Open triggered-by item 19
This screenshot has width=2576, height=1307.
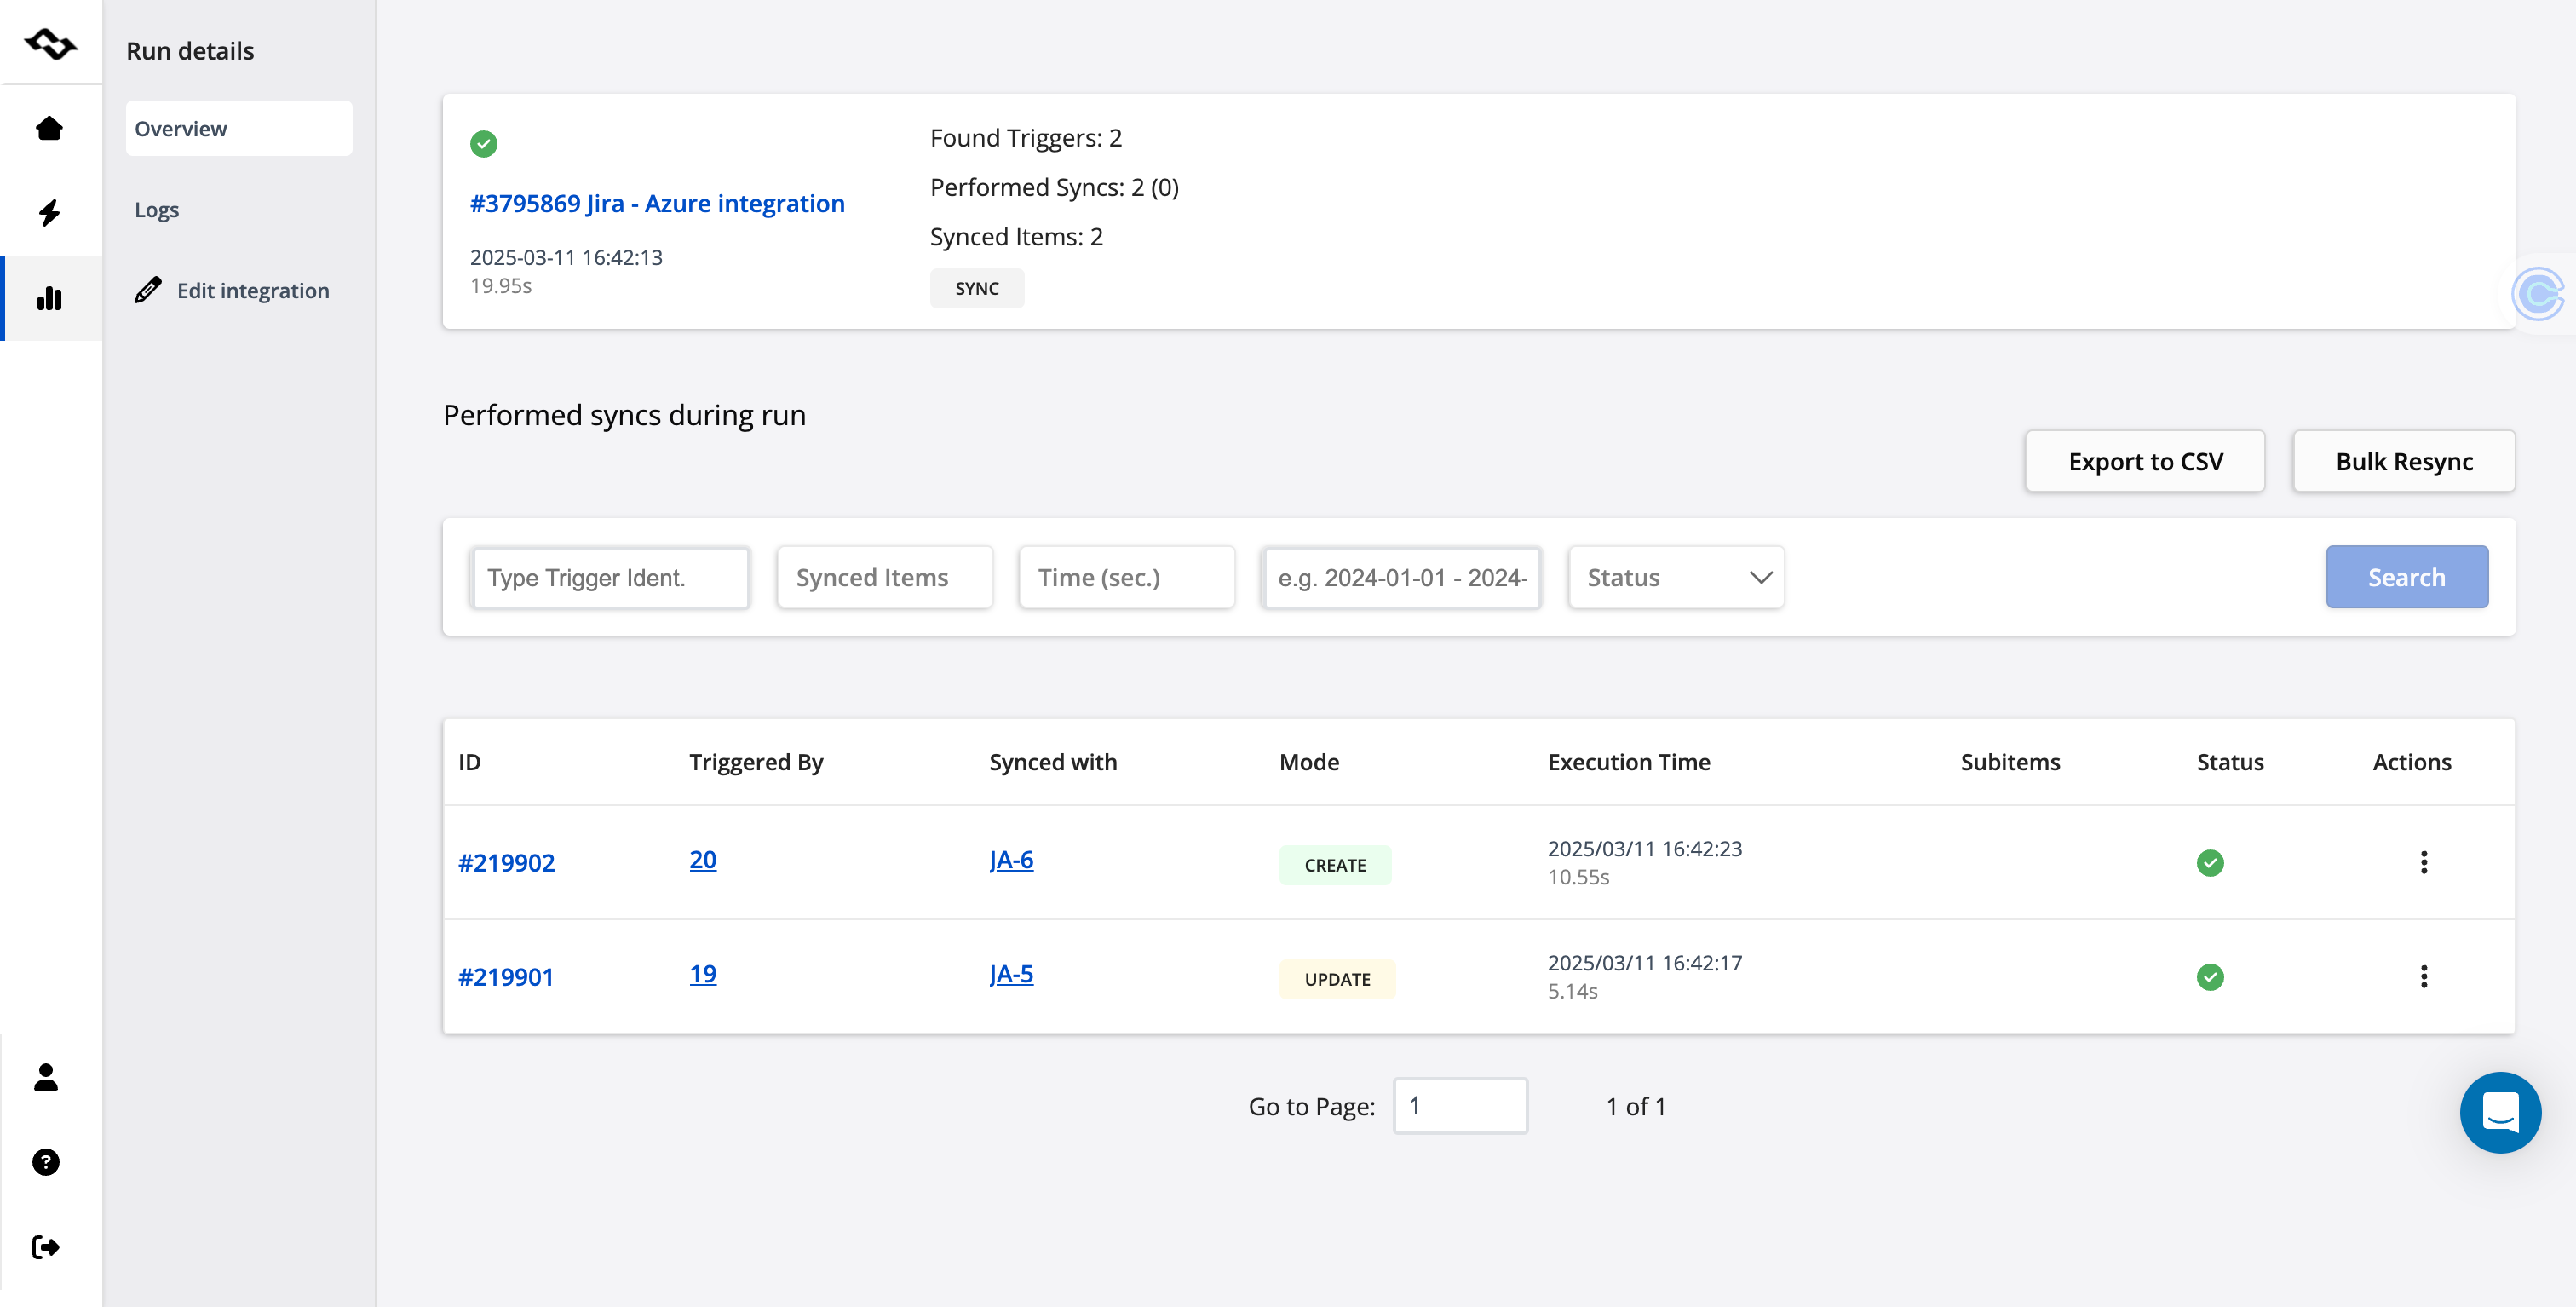point(703,973)
